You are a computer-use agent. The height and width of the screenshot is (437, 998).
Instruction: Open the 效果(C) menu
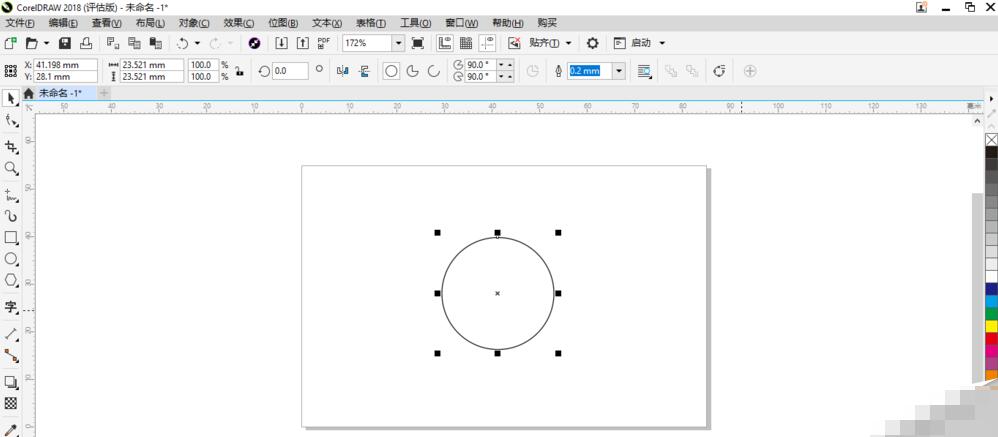[x=238, y=23]
